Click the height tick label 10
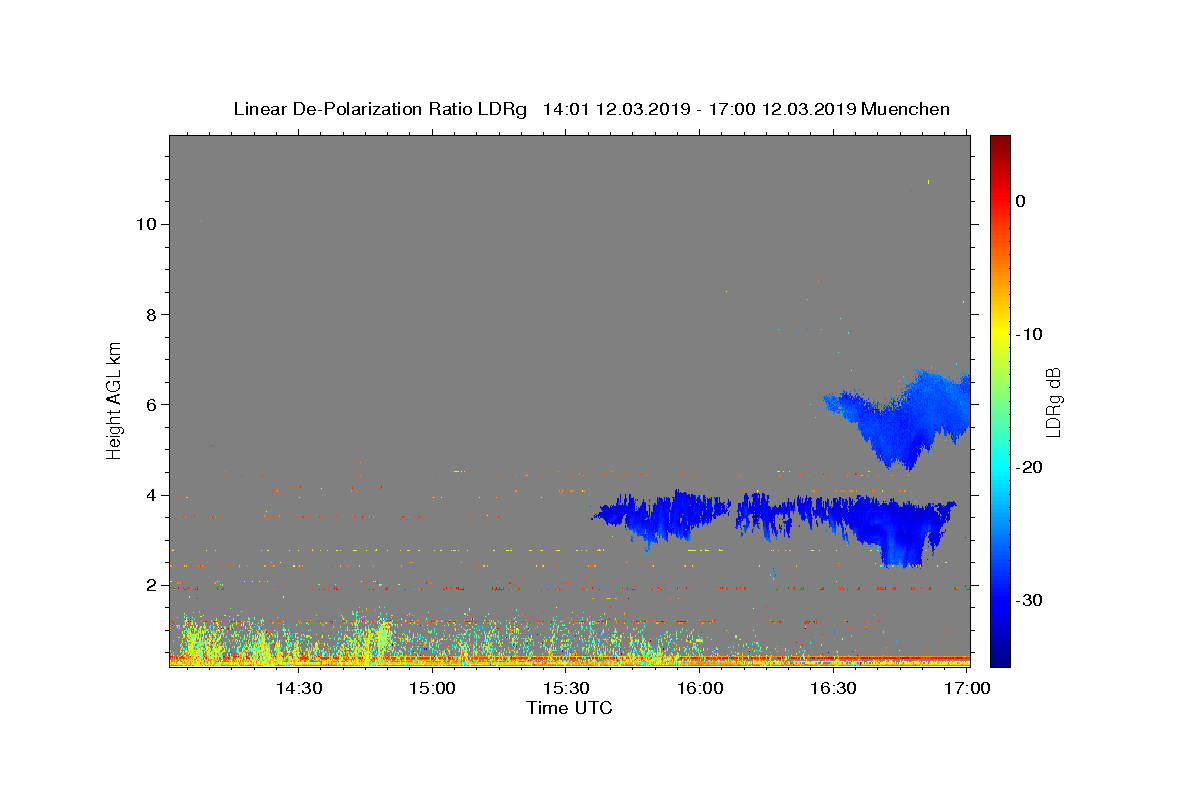The width and height of the screenshot is (1200, 800). (x=146, y=224)
